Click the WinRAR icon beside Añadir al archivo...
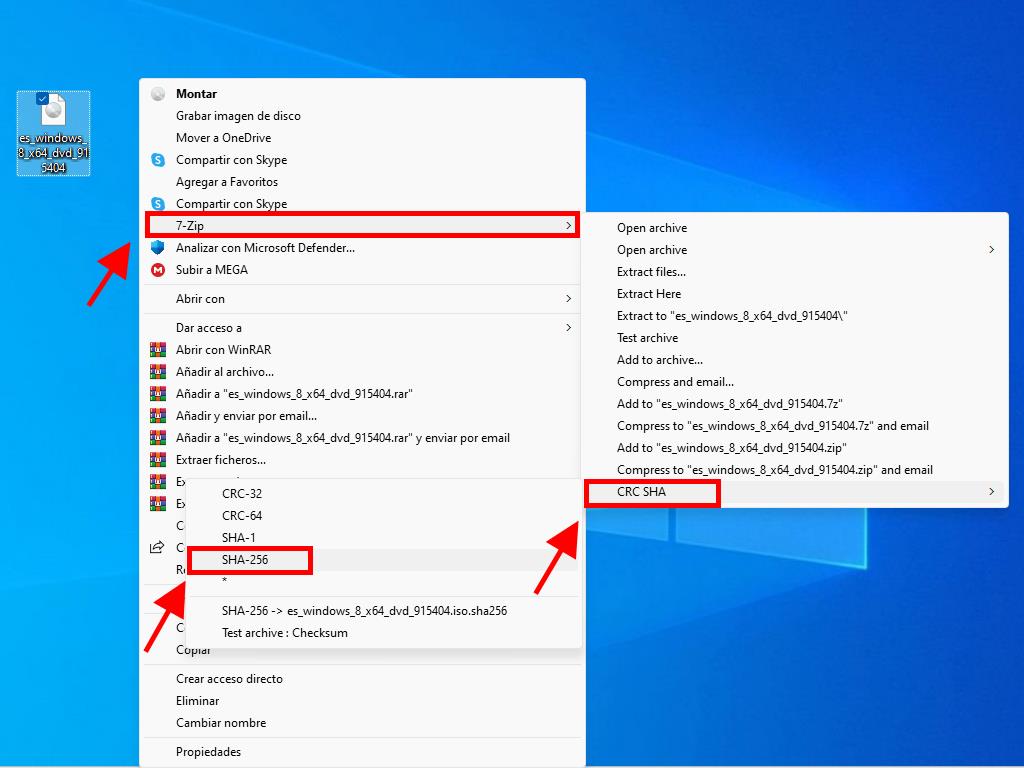The height and width of the screenshot is (768, 1024). pyautogui.click(x=158, y=372)
